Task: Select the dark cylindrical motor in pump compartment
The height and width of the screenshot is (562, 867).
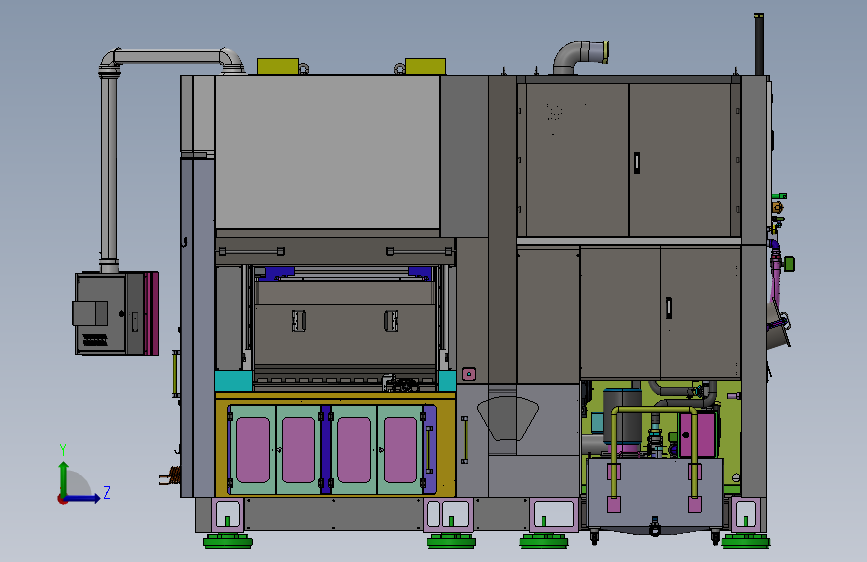Action: [622, 416]
